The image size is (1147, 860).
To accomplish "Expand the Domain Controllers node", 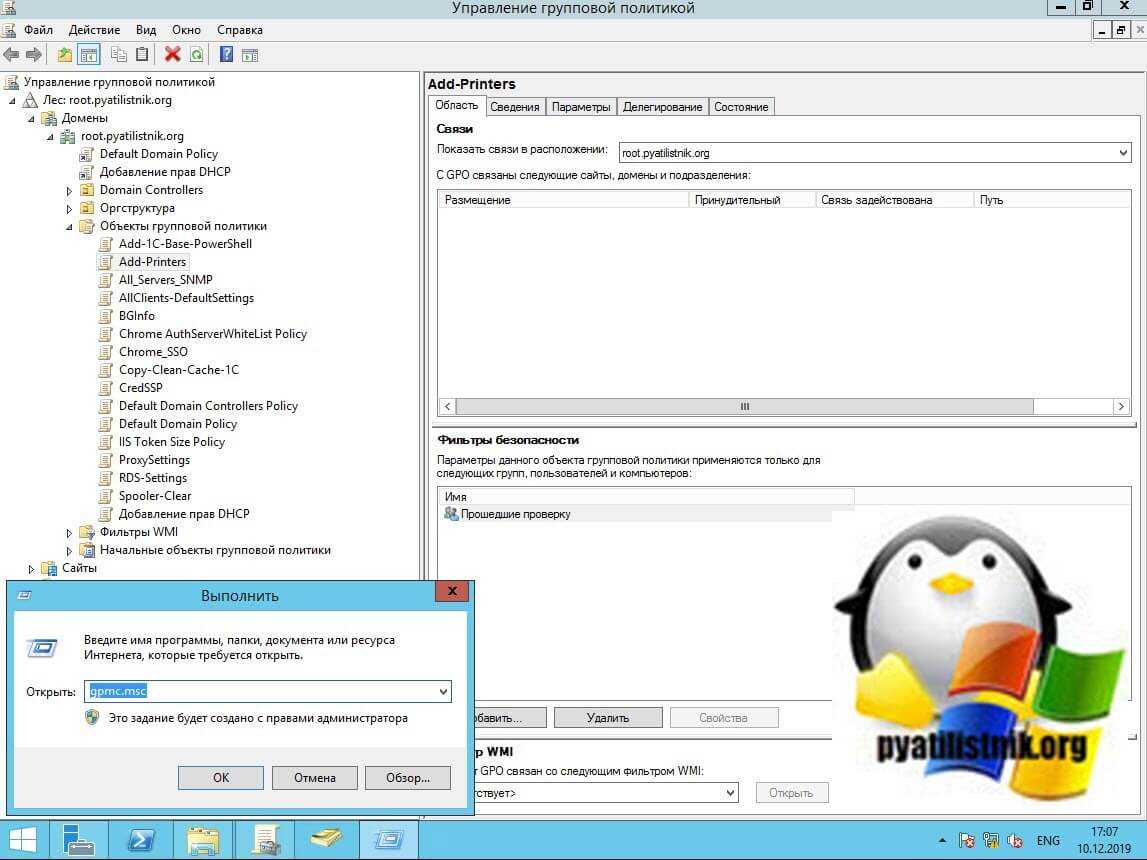I will coord(70,191).
